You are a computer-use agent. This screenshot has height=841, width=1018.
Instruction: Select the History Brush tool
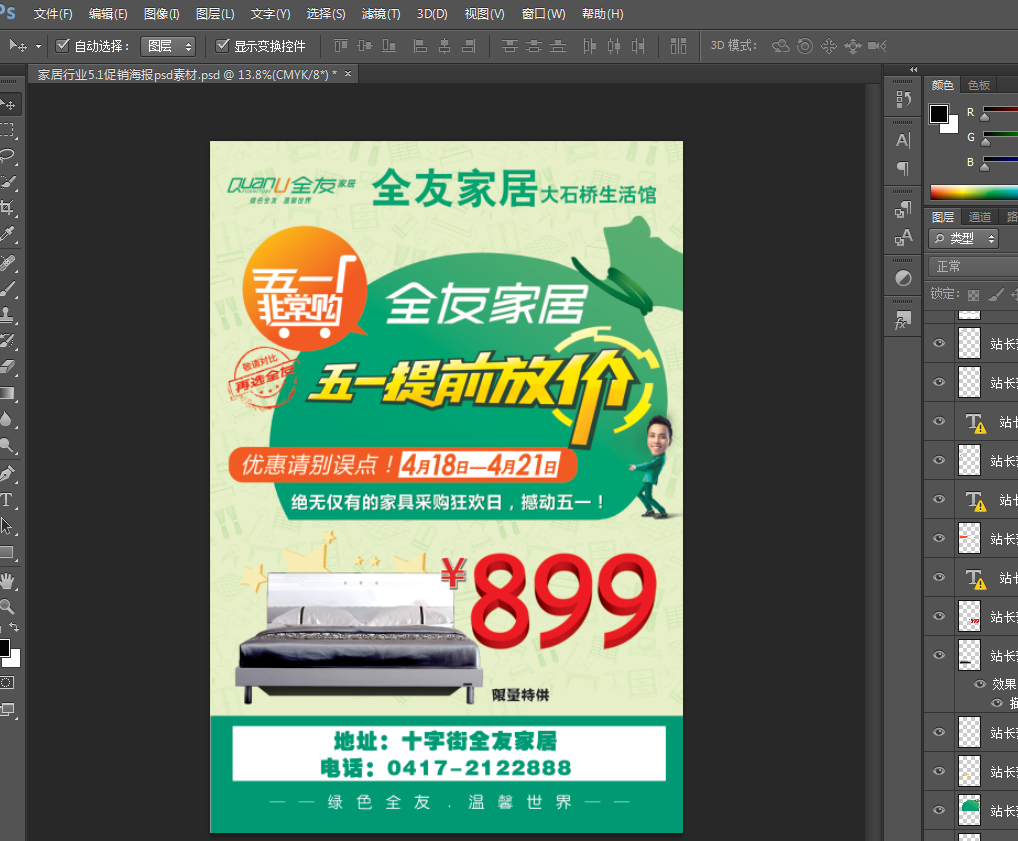tap(7, 340)
